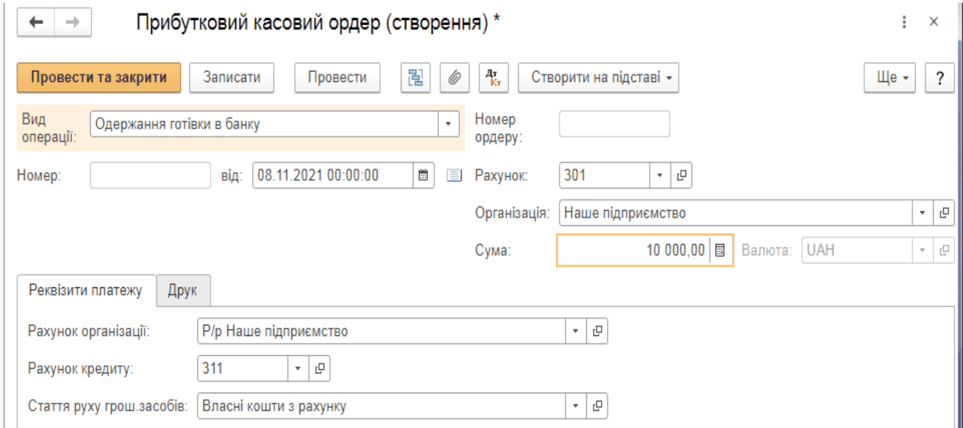The height and width of the screenshot is (428, 963).
Task: Click into the Номер input field
Action: [150, 176]
